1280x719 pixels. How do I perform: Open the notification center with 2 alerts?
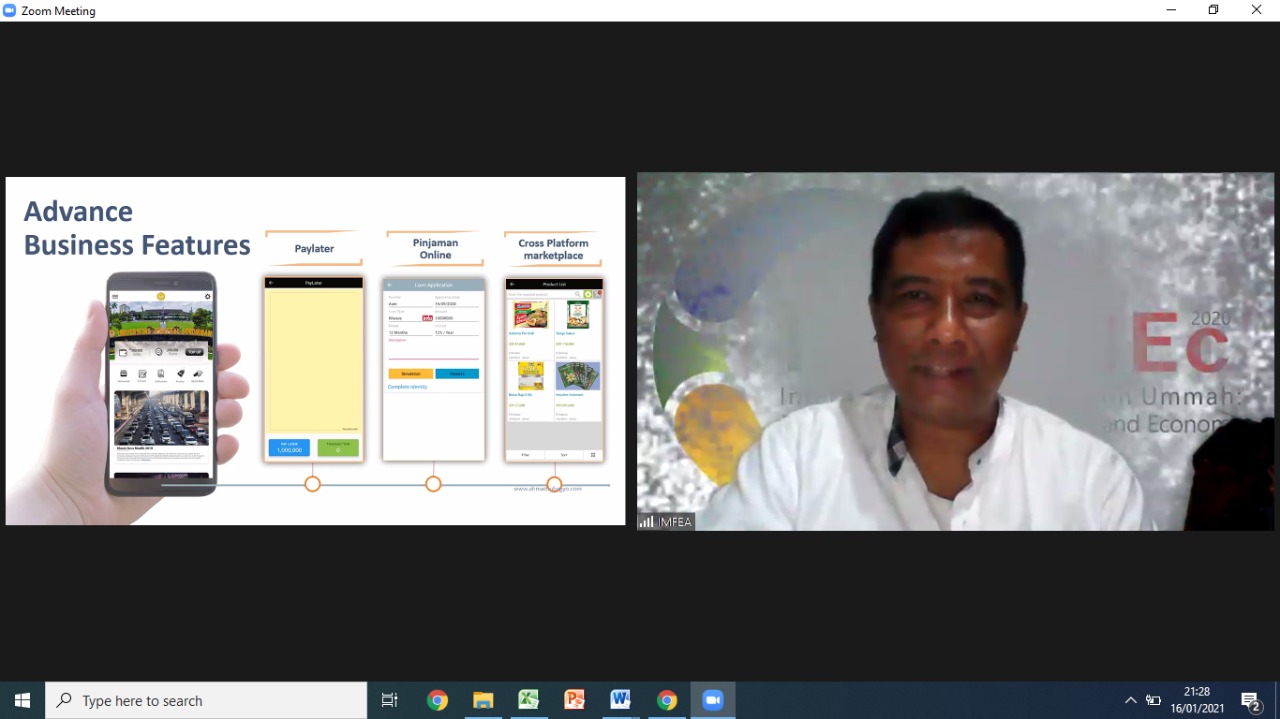tap(1250, 700)
